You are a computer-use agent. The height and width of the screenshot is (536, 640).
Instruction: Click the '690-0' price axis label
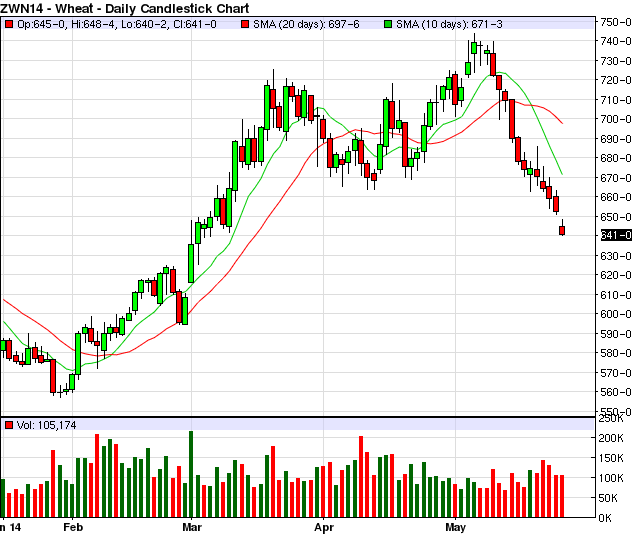pos(616,139)
